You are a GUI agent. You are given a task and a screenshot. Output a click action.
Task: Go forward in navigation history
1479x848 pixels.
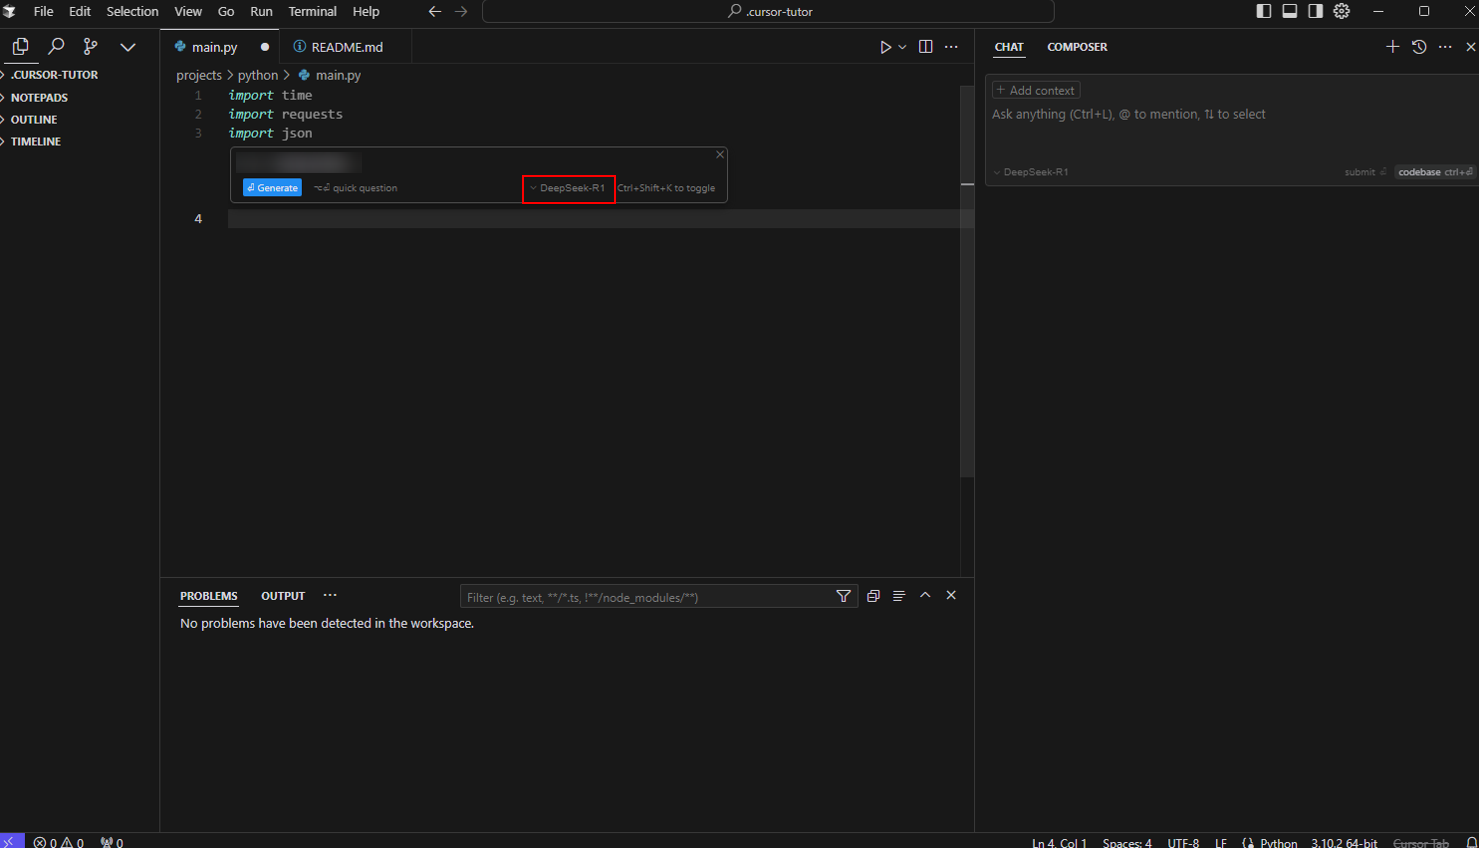(461, 12)
